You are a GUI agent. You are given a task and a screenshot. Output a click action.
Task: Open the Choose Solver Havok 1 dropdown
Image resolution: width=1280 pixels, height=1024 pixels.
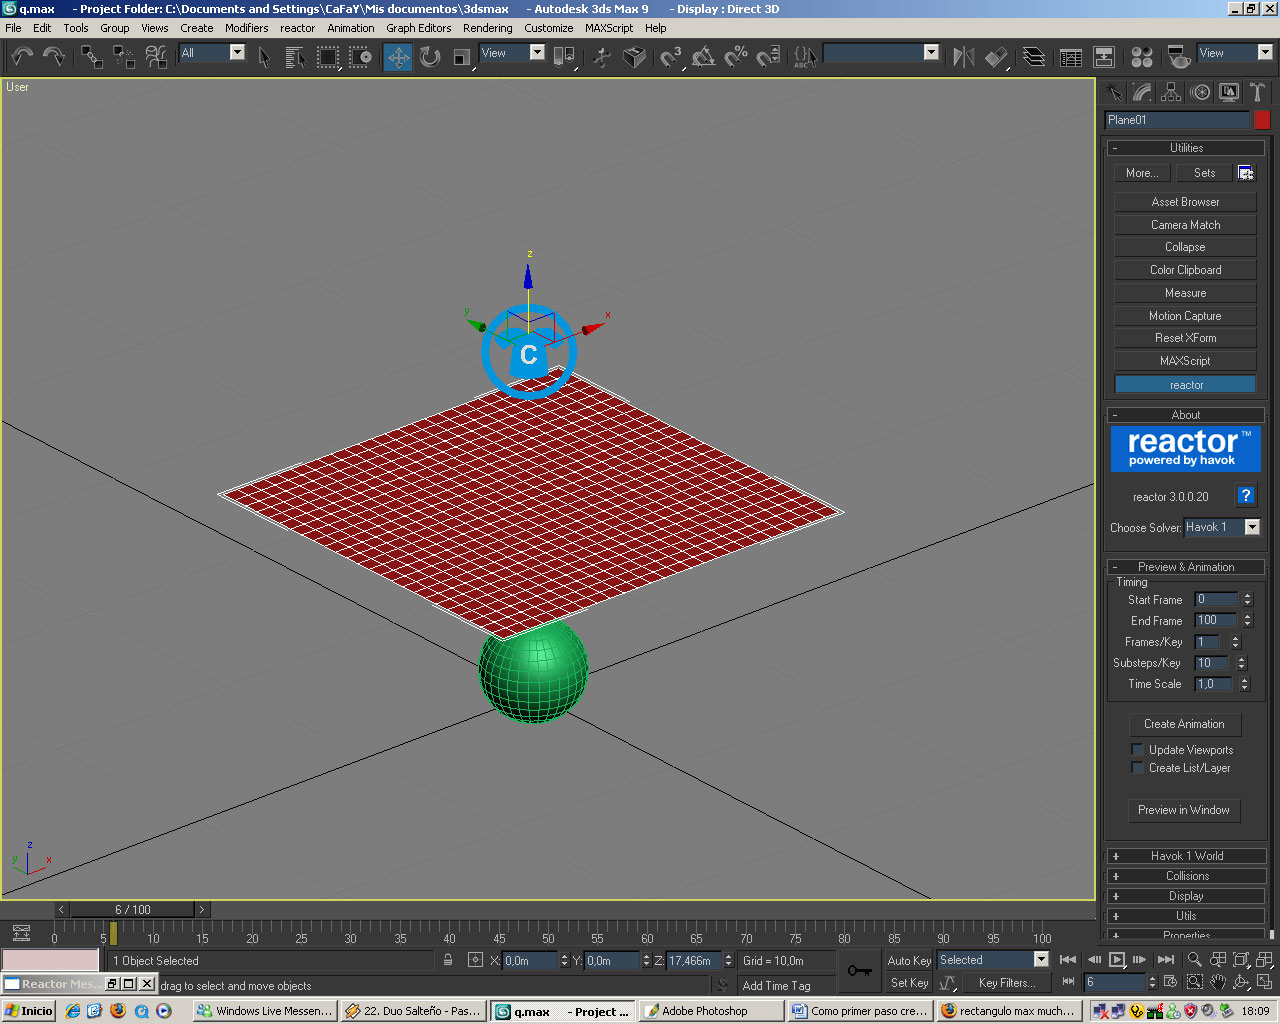pos(1222,527)
